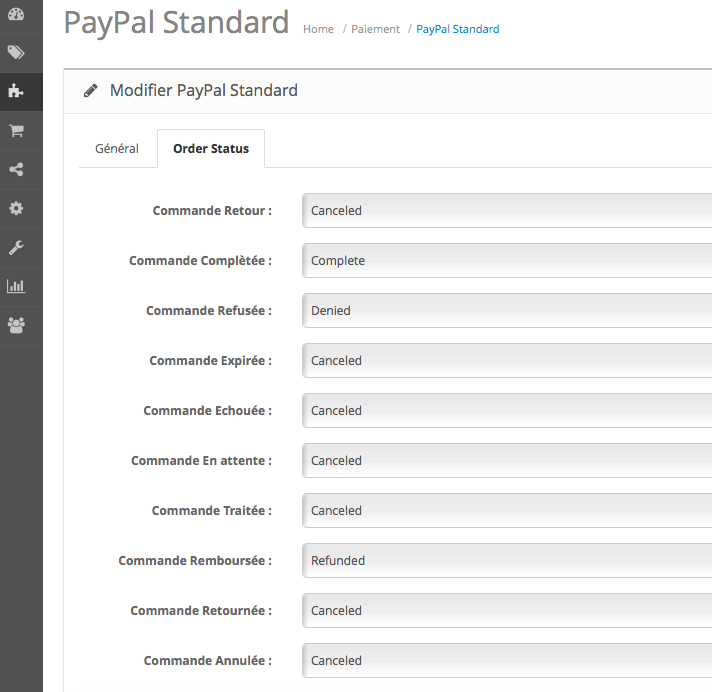Viewport: 712px width, 692px height.
Task: Click the Commande Refusée label
Action: point(209,311)
